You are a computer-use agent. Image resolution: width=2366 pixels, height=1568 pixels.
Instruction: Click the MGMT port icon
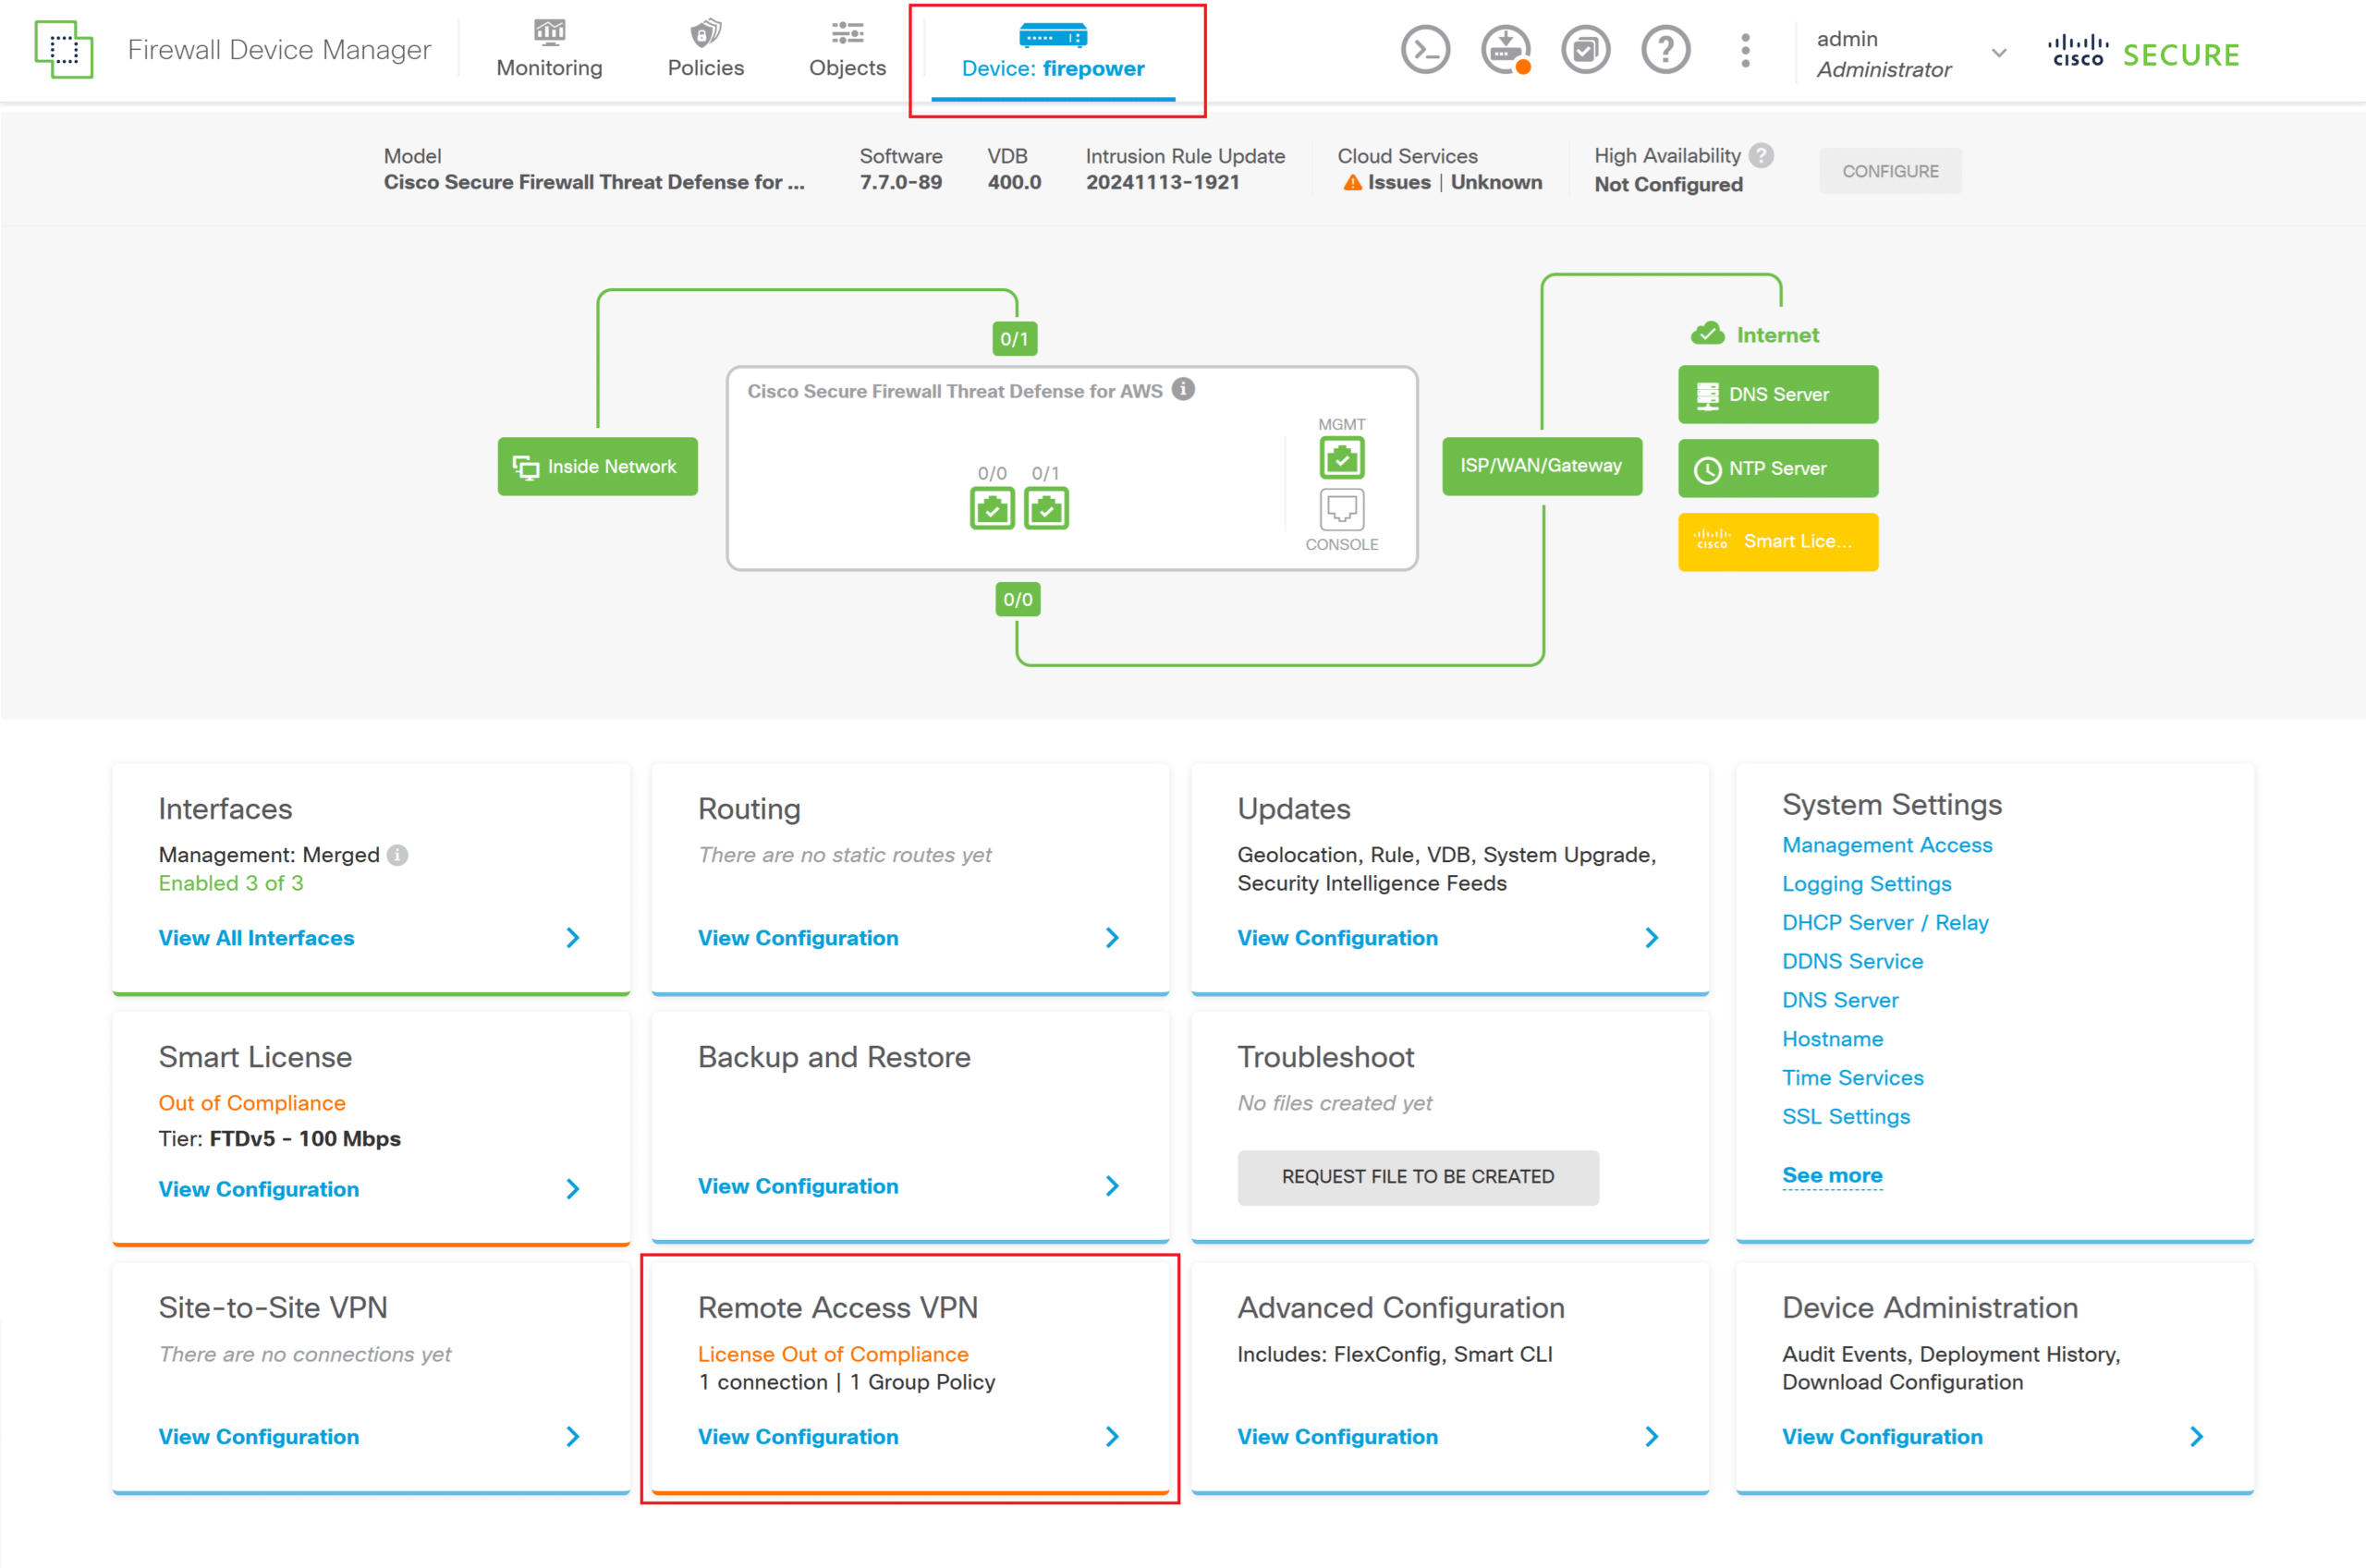click(1341, 459)
